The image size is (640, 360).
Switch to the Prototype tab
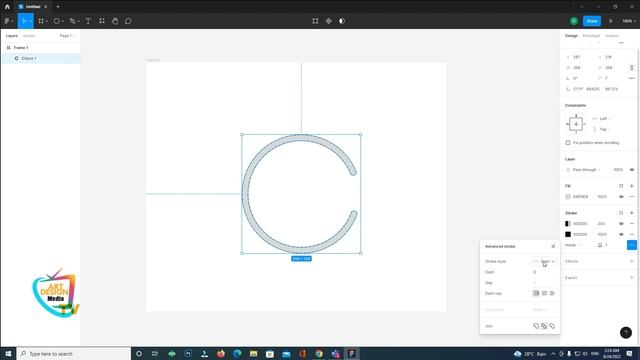(x=591, y=36)
